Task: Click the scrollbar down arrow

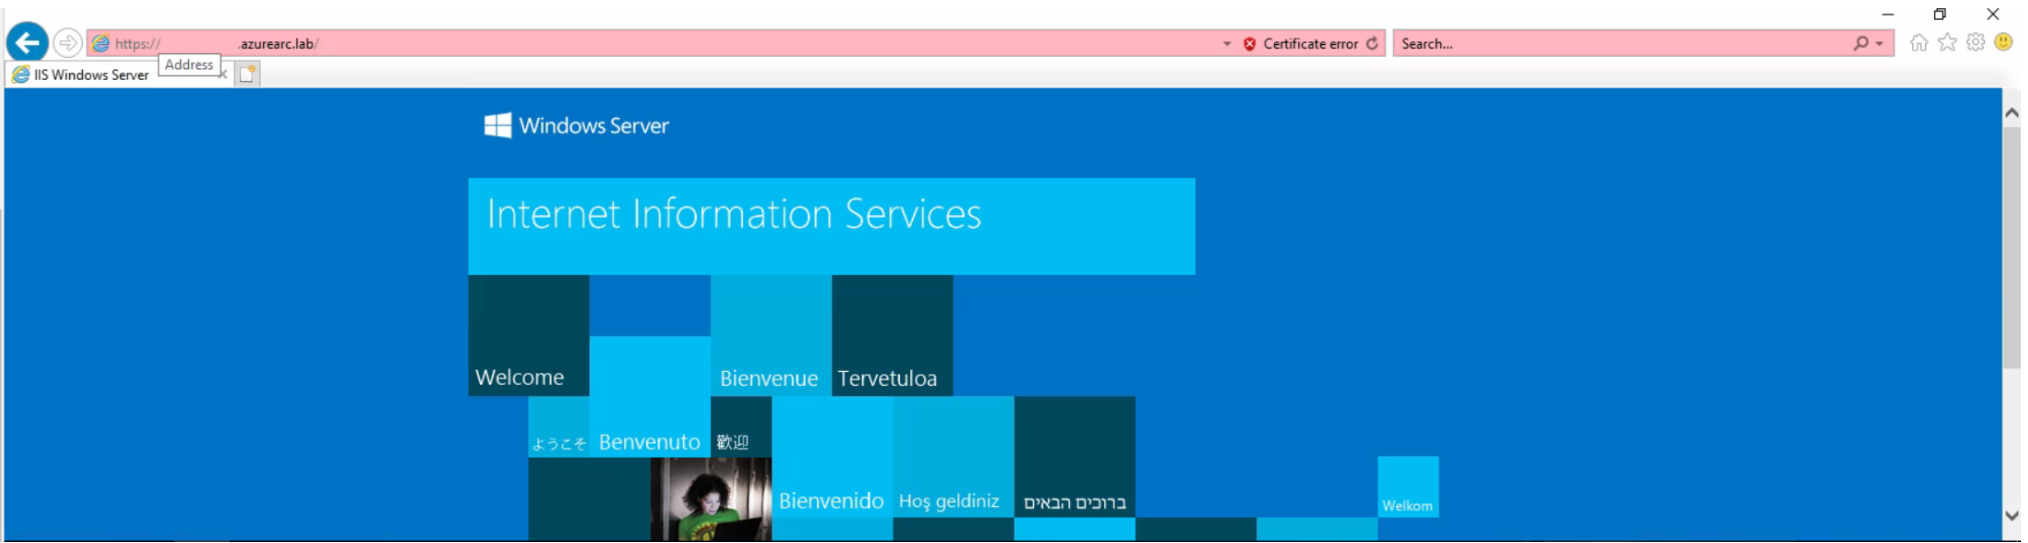Action: point(2011,516)
